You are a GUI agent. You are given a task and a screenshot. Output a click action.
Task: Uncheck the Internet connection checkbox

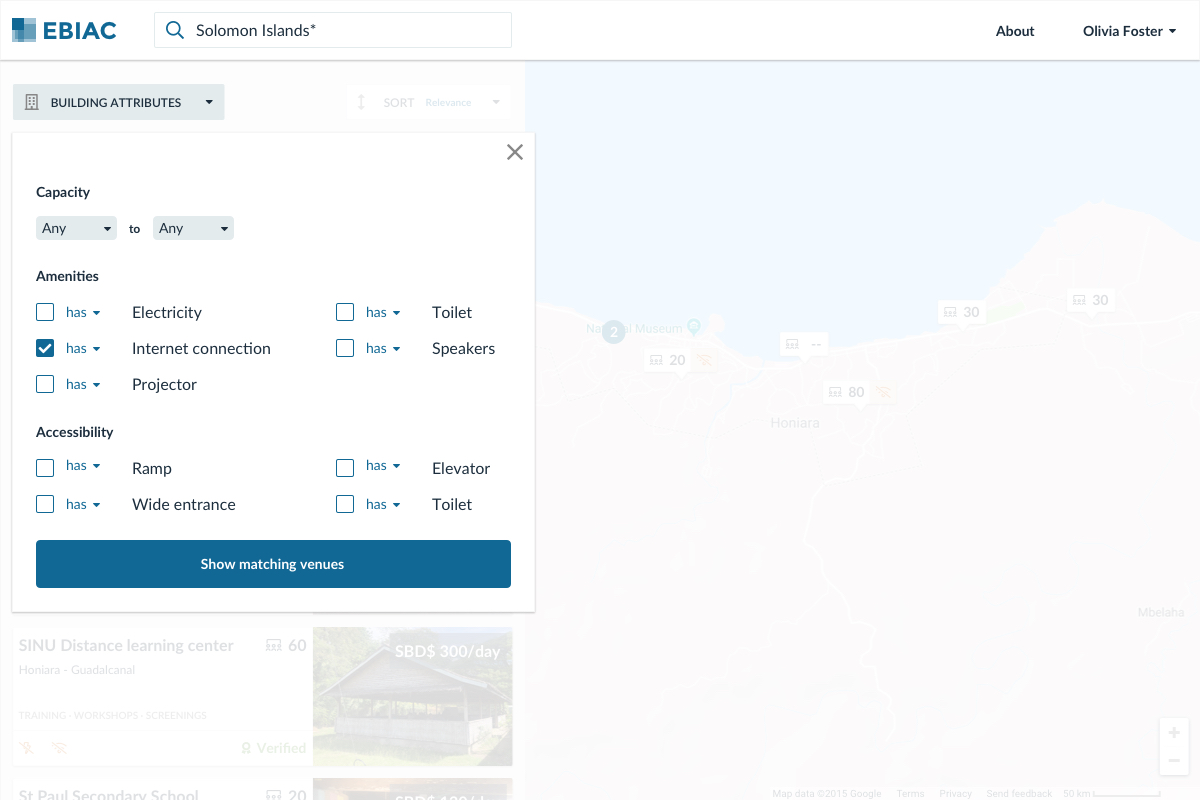(45, 348)
